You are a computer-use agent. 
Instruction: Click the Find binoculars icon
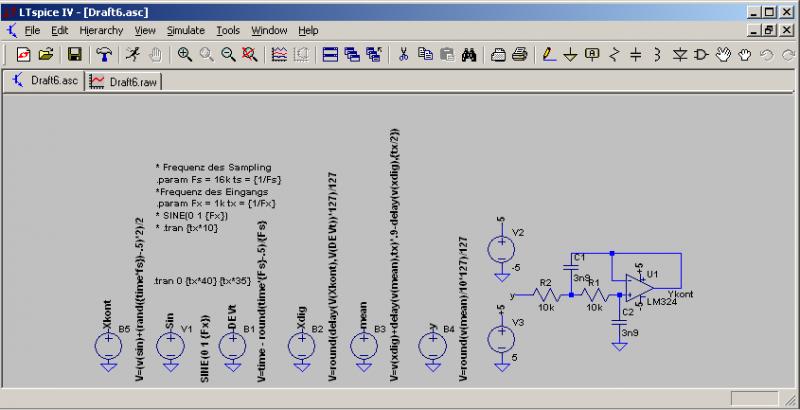pyautogui.click(x=467, y=55)
